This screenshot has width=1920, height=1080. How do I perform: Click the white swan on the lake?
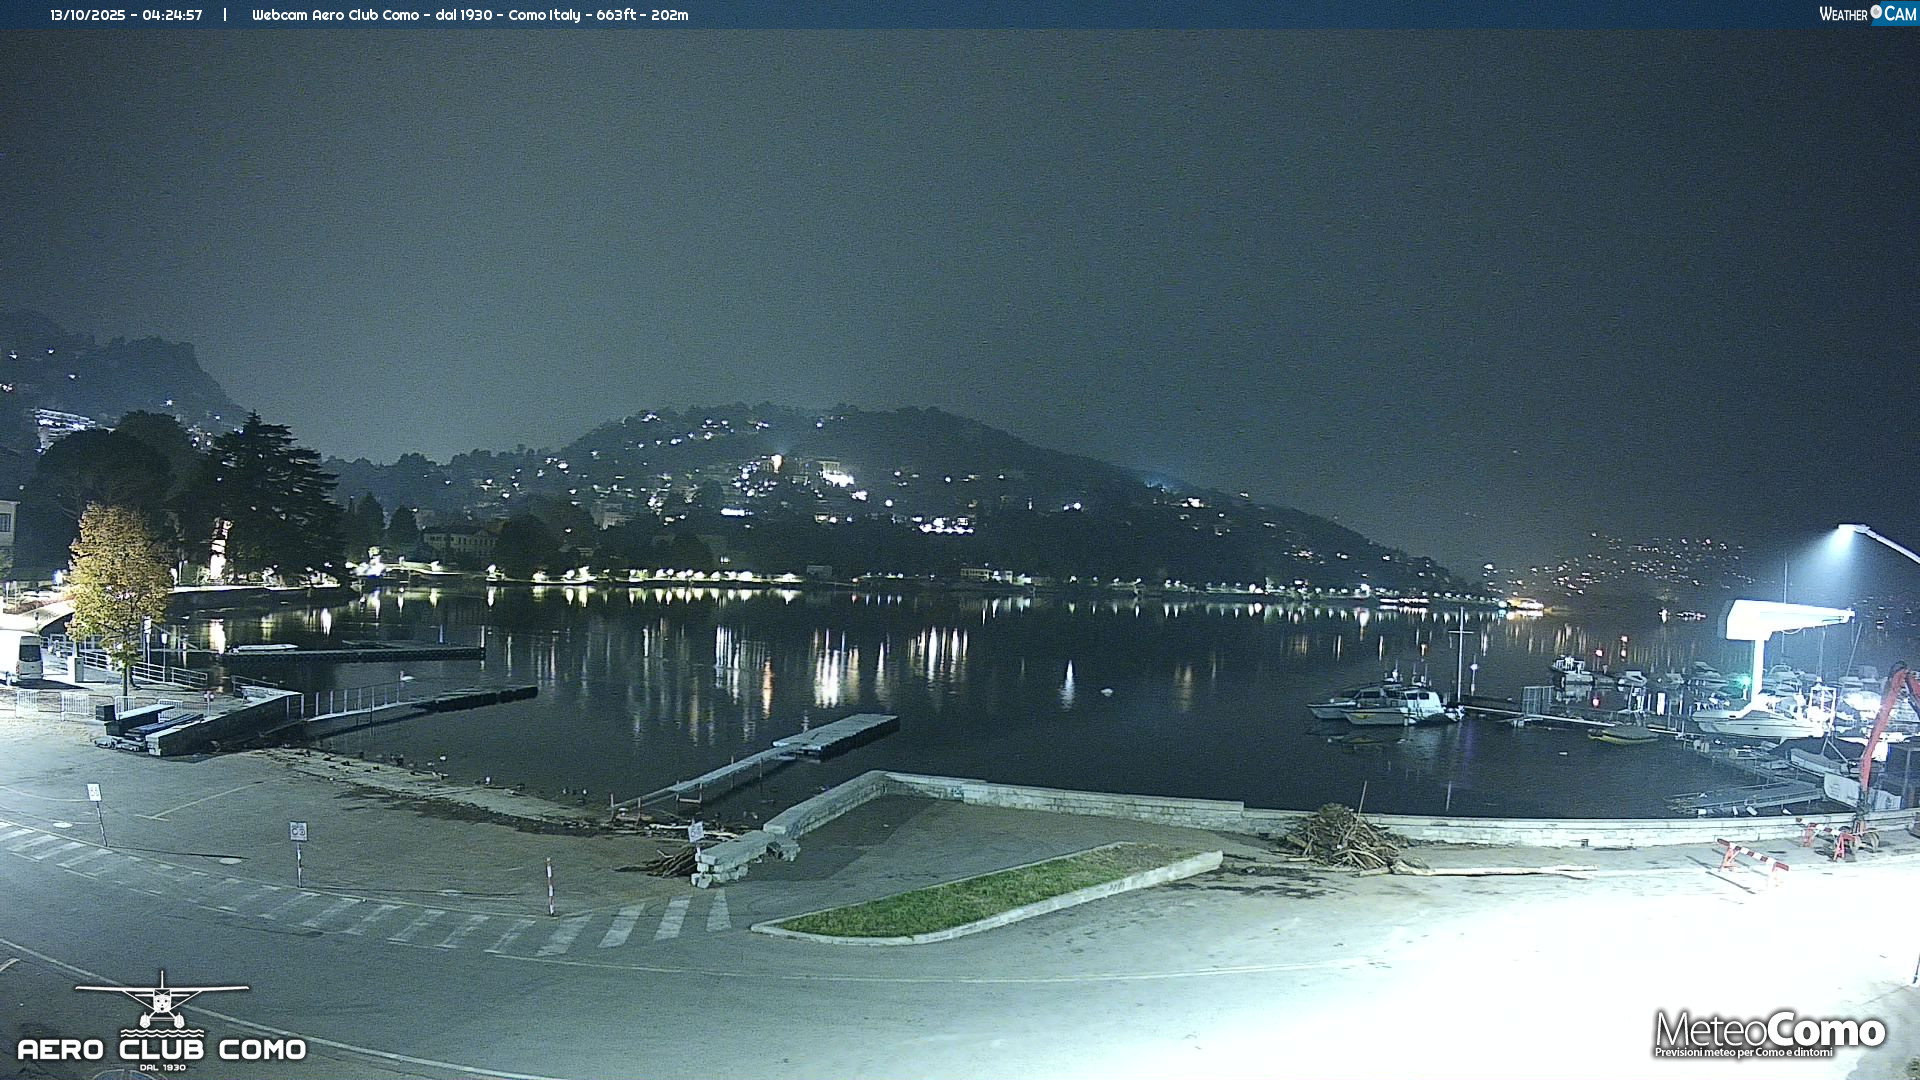click(x=406, y=676)
